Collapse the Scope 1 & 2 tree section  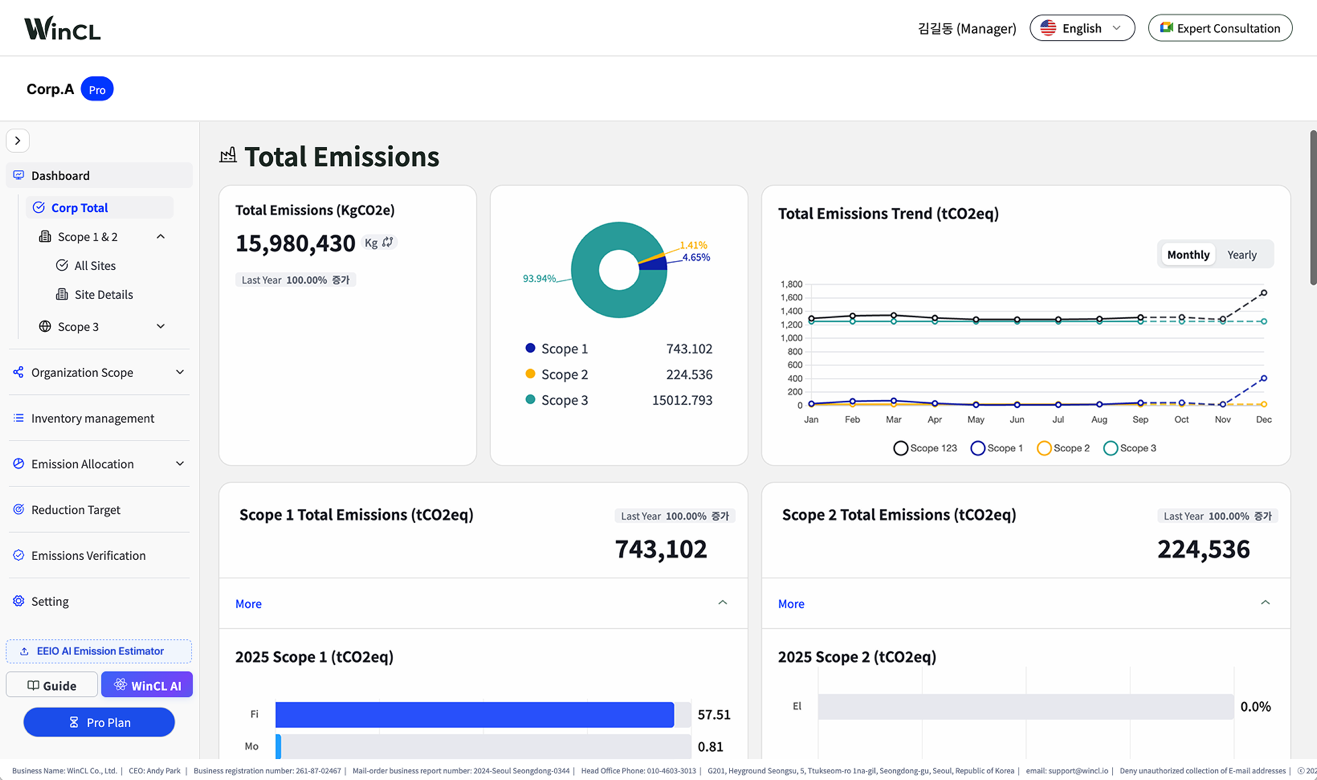click(x=161, y=237)
